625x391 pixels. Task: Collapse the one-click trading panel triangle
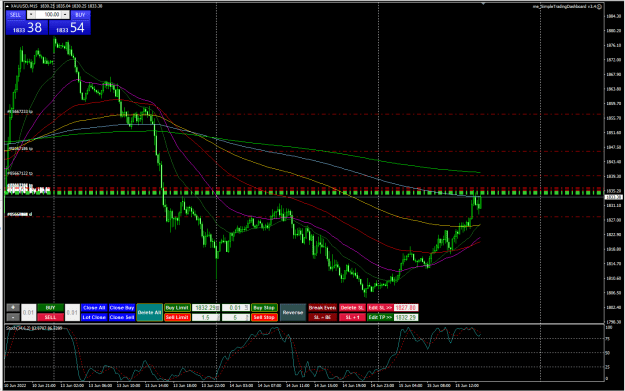tap(8, 6)
